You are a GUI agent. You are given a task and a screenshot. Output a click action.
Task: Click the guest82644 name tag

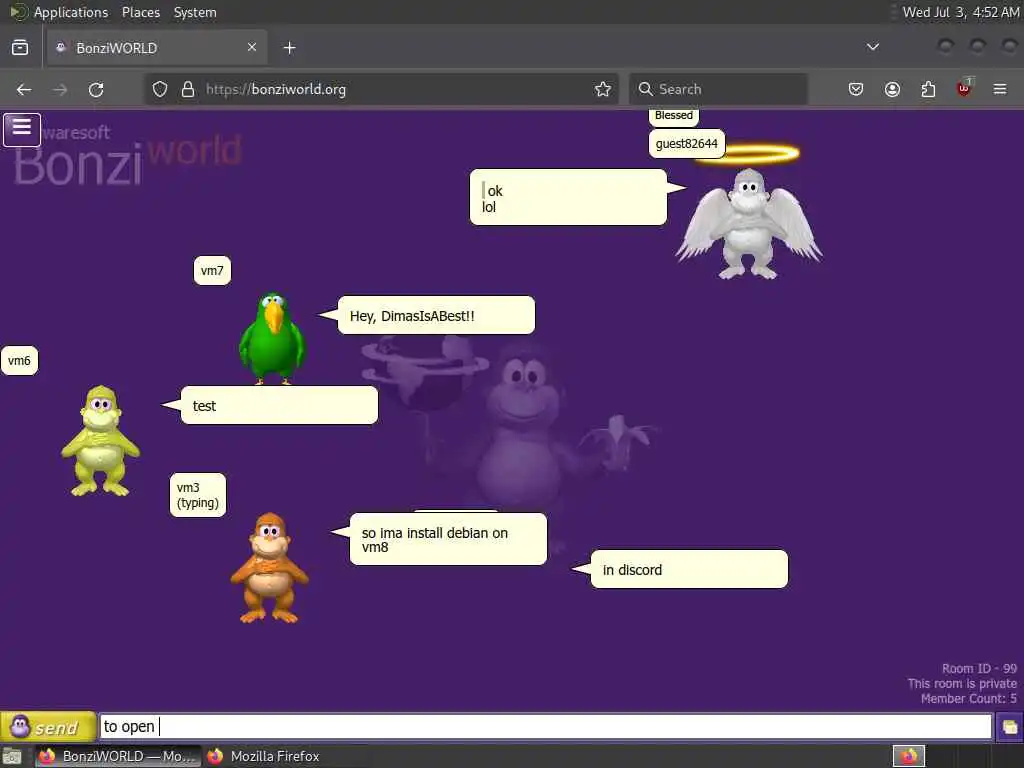click(686, 144)
